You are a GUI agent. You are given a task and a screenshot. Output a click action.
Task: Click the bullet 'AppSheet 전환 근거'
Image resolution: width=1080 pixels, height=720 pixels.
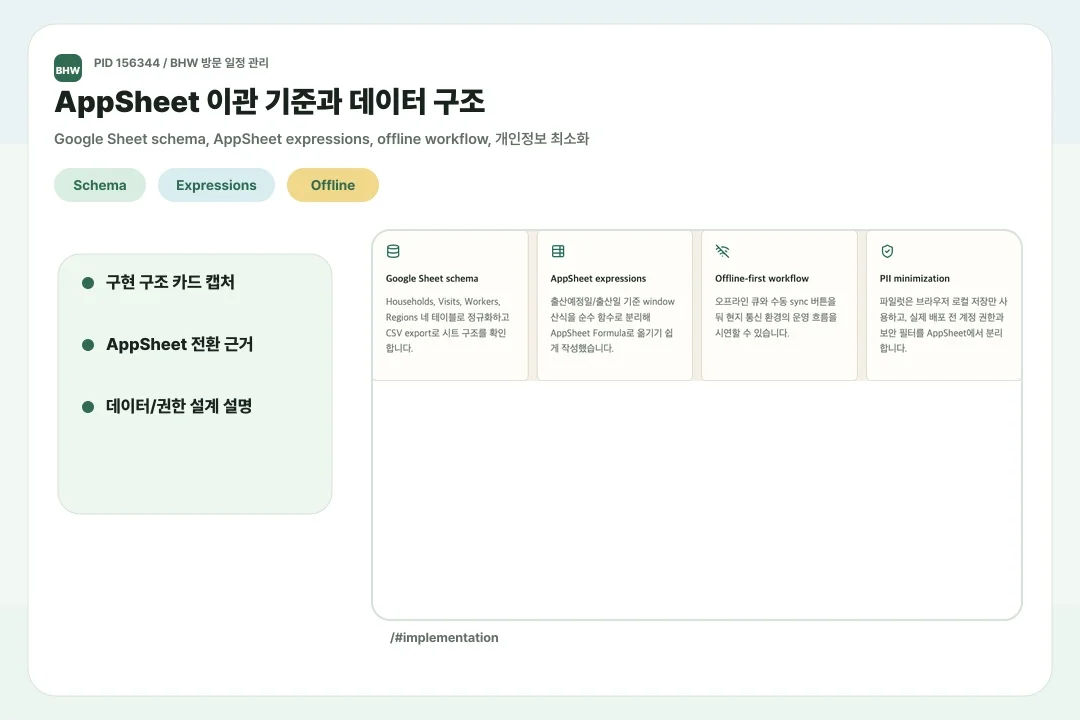pyautogui.click(x=180, y=344)
